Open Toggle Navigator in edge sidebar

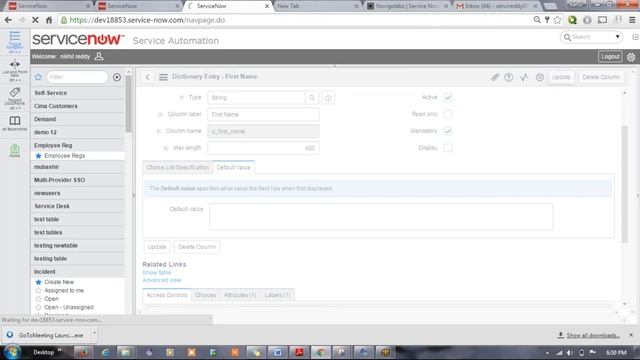[x=15, y=41]
